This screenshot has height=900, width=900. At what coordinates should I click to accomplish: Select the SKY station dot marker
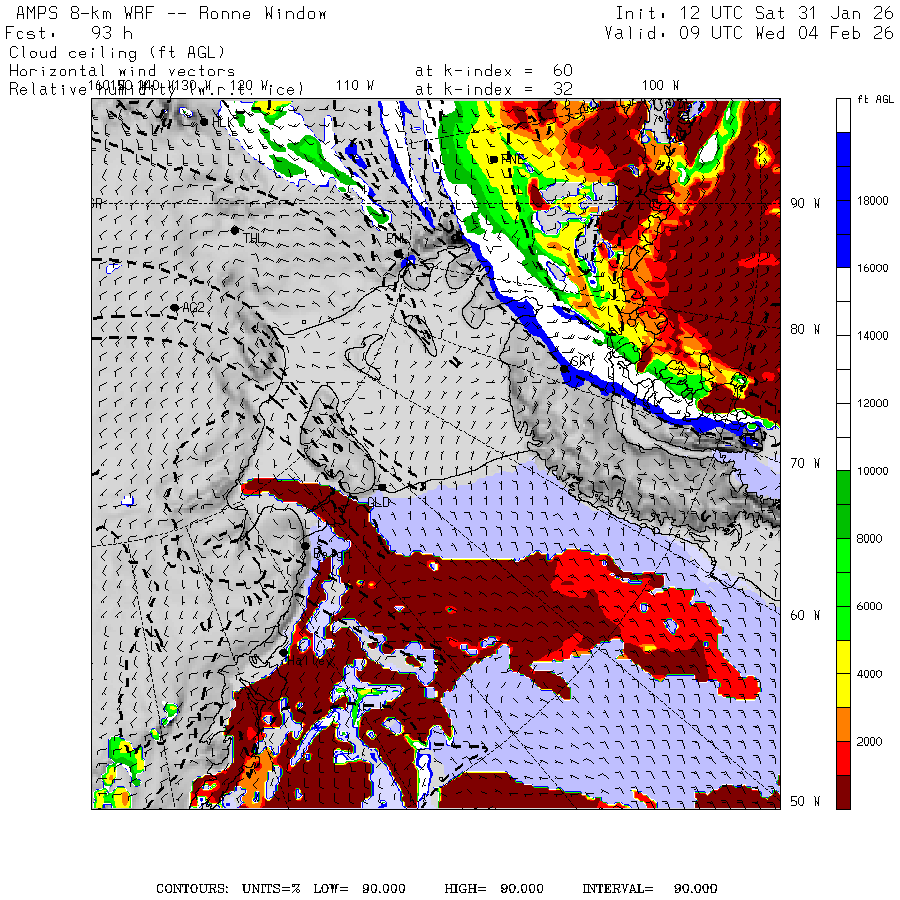(x=565, y=369)
